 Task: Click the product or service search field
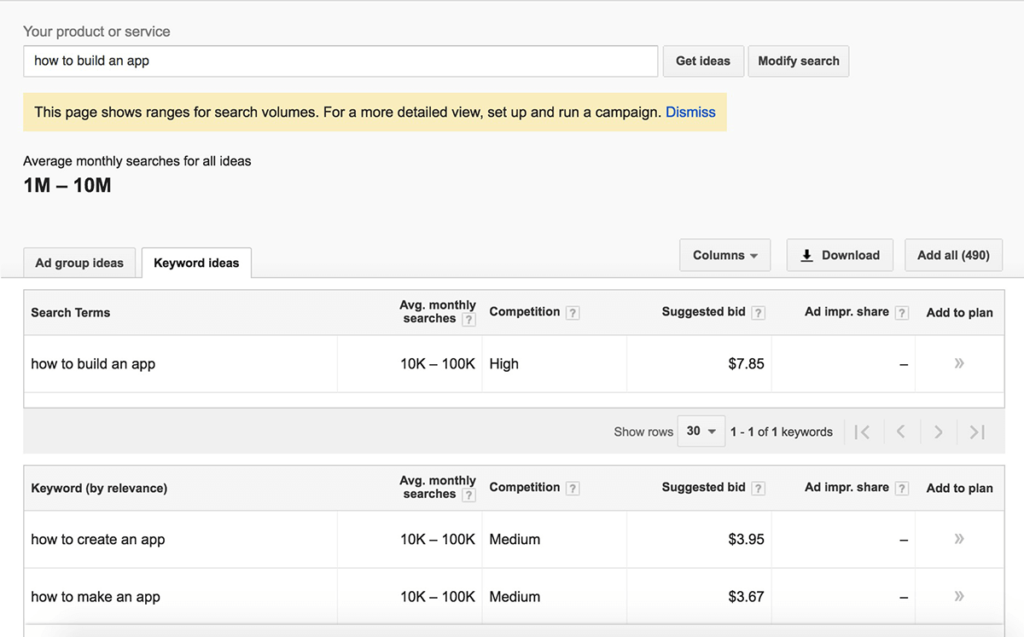pyautogui.click(x=340, y=61)
